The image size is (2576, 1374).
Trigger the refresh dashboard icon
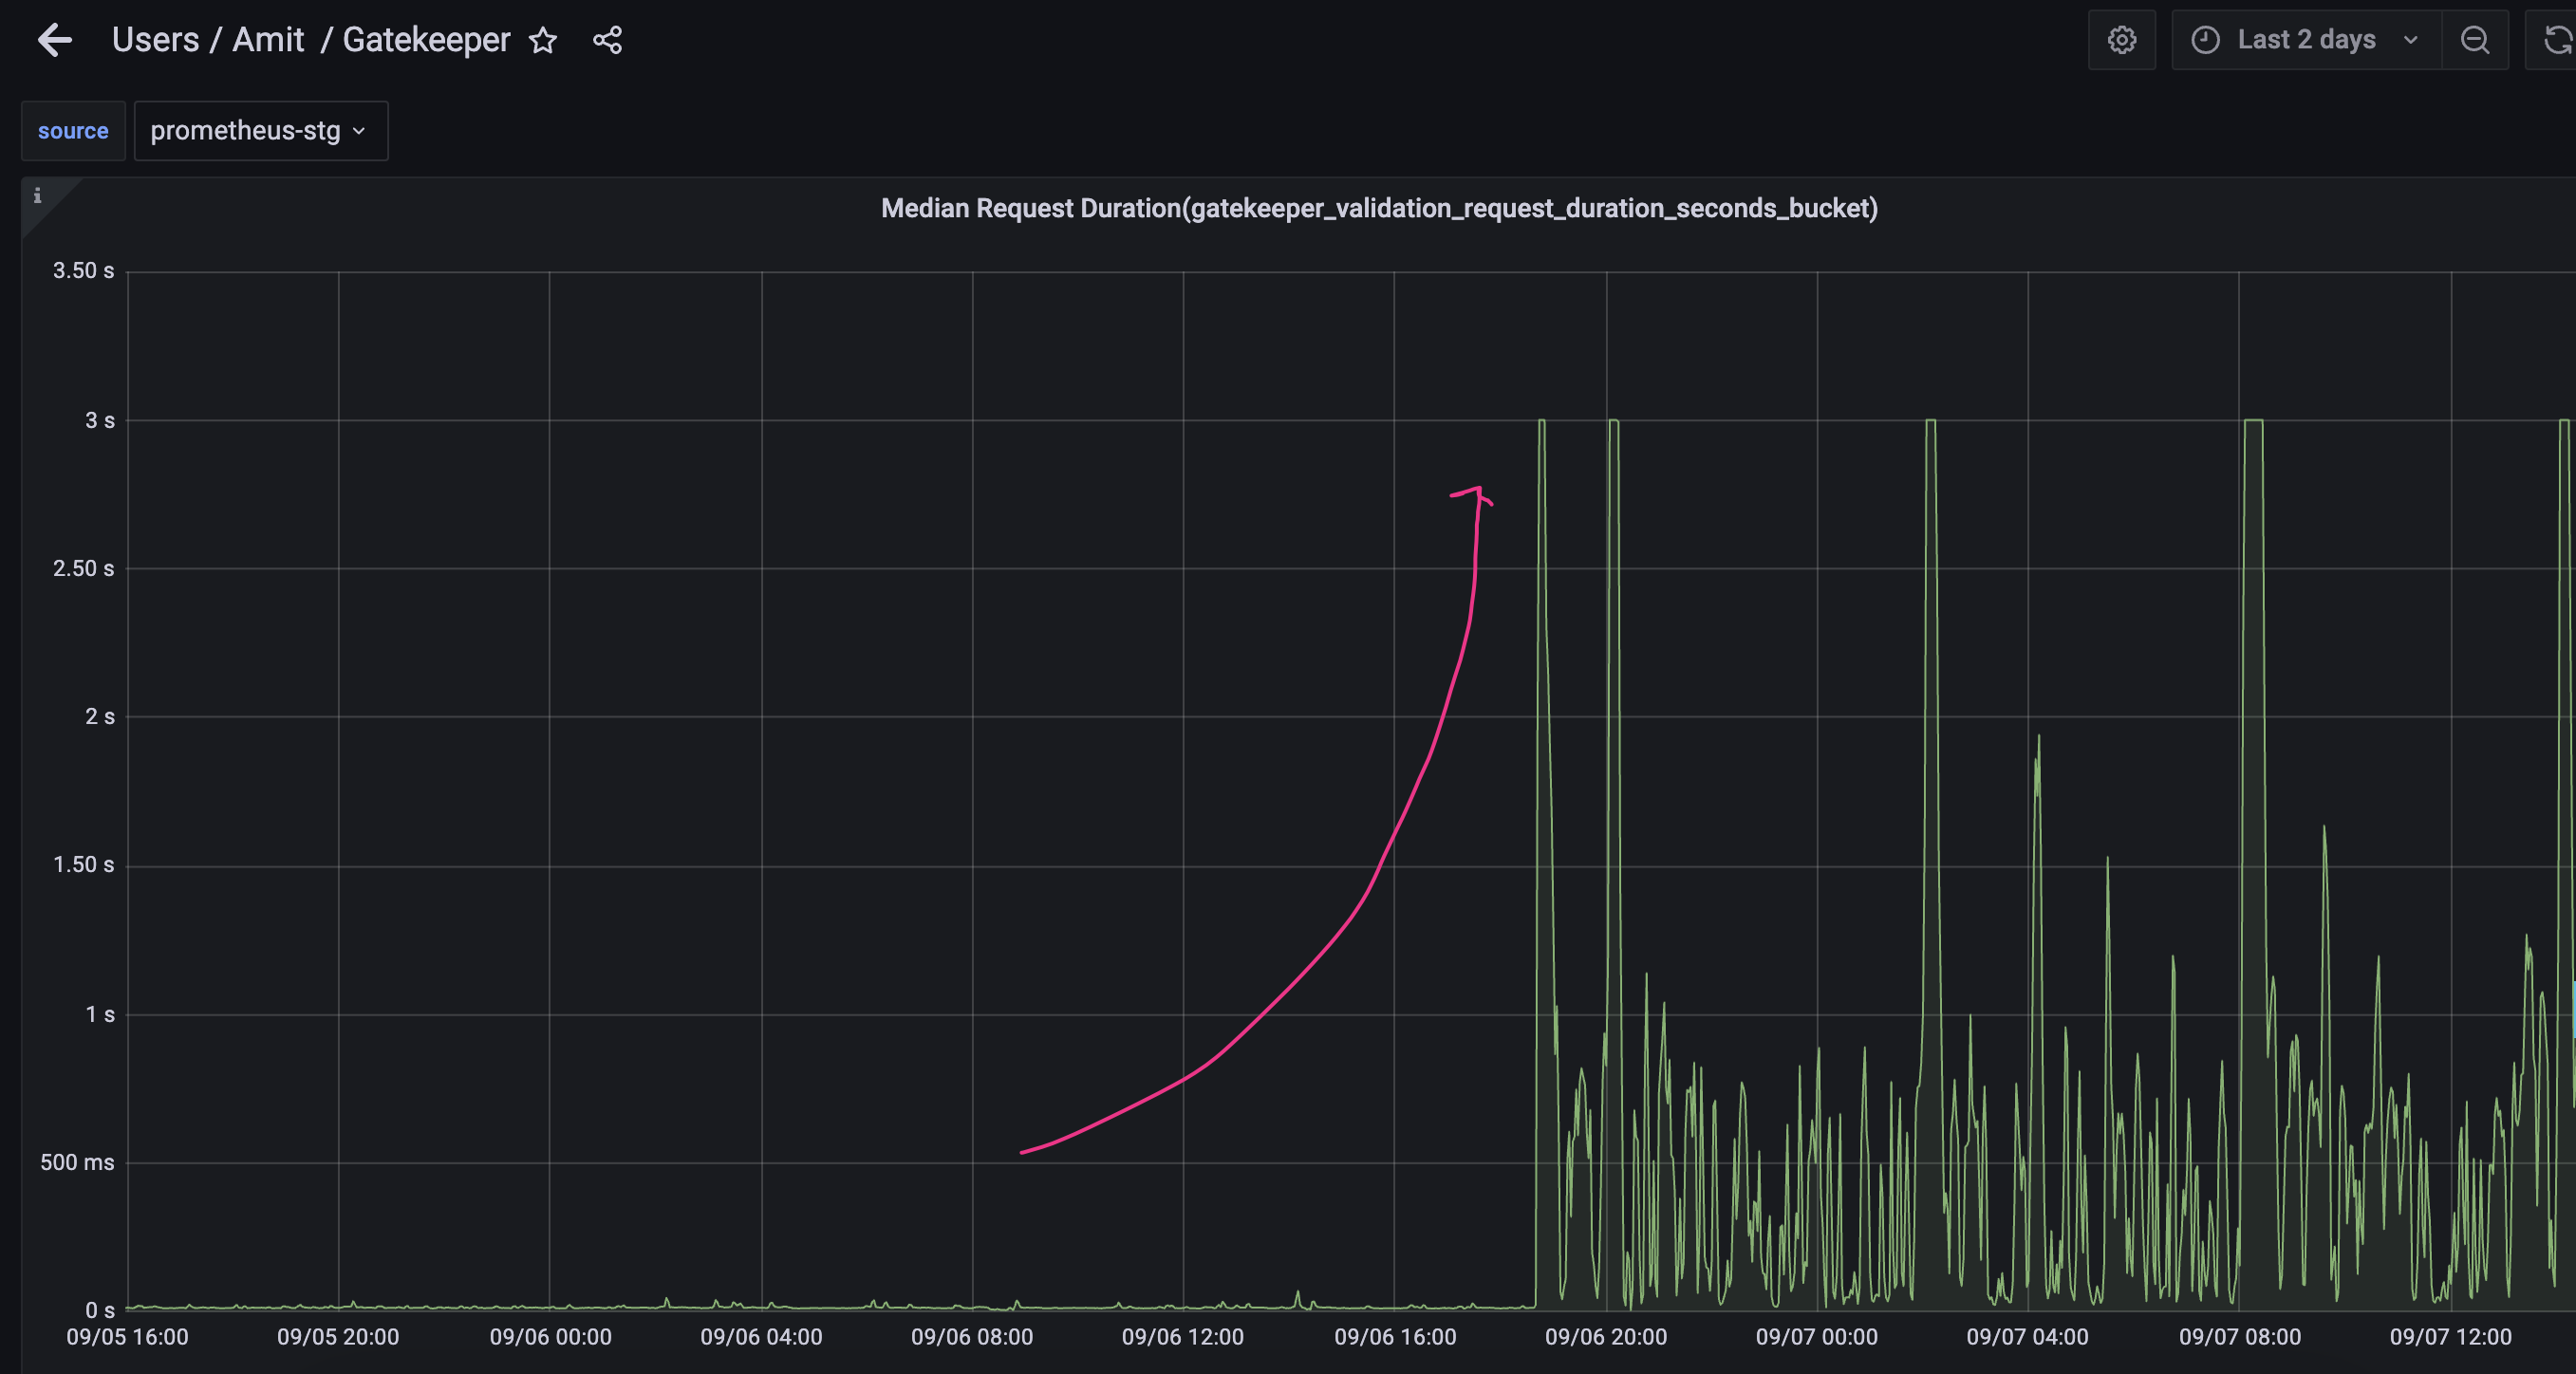(x=2560, y=40)
